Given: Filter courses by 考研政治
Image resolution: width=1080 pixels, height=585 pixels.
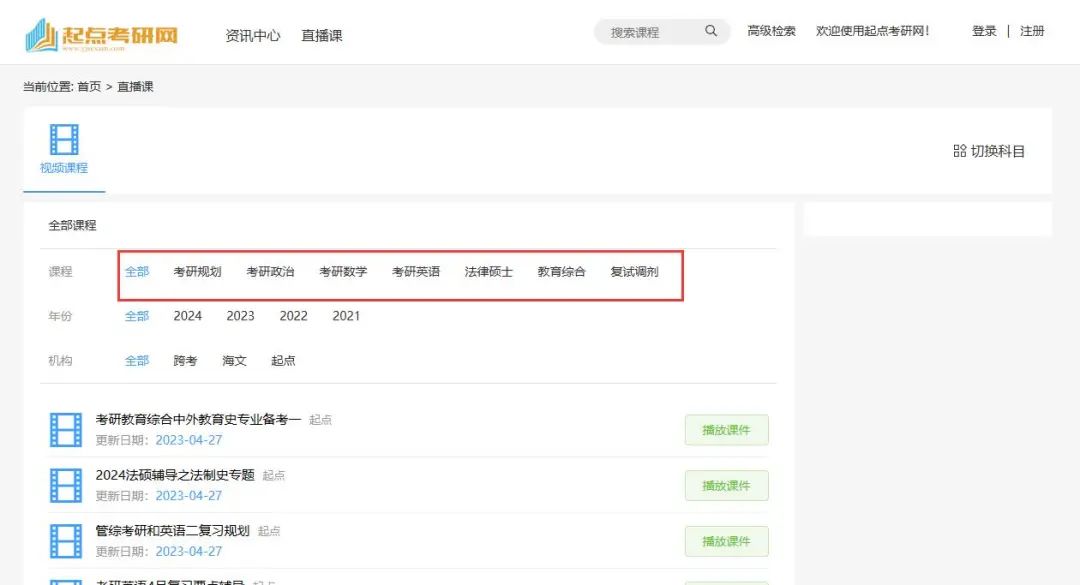Looking at the screenshot, I should click(x=270, y=271).
